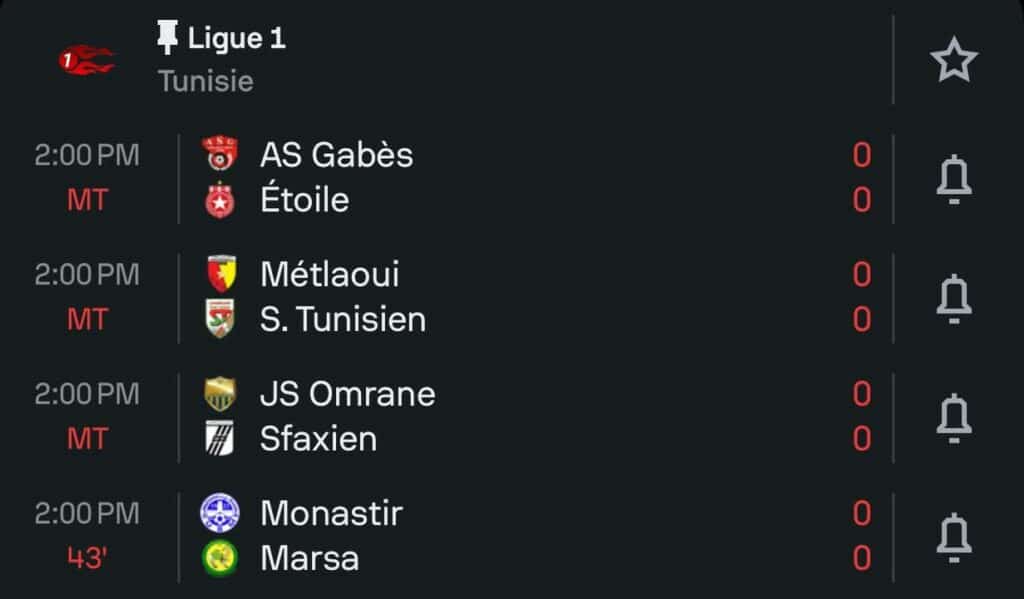Select the Étoile team name
Image resolution: width=1024 pixels, height=599 pixels.
(x=304, y=200)
